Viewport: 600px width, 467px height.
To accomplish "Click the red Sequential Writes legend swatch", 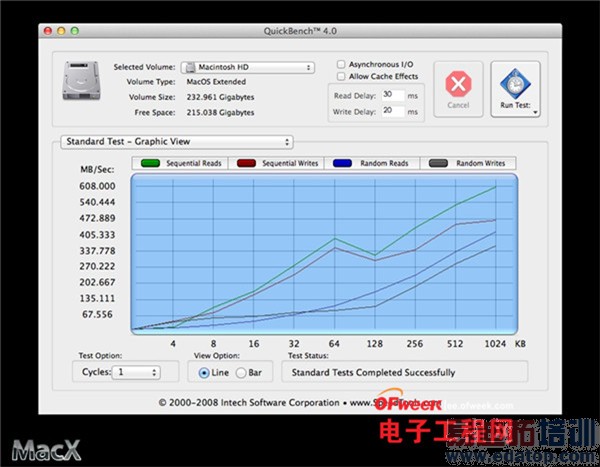I will click(x=246, y=163).
